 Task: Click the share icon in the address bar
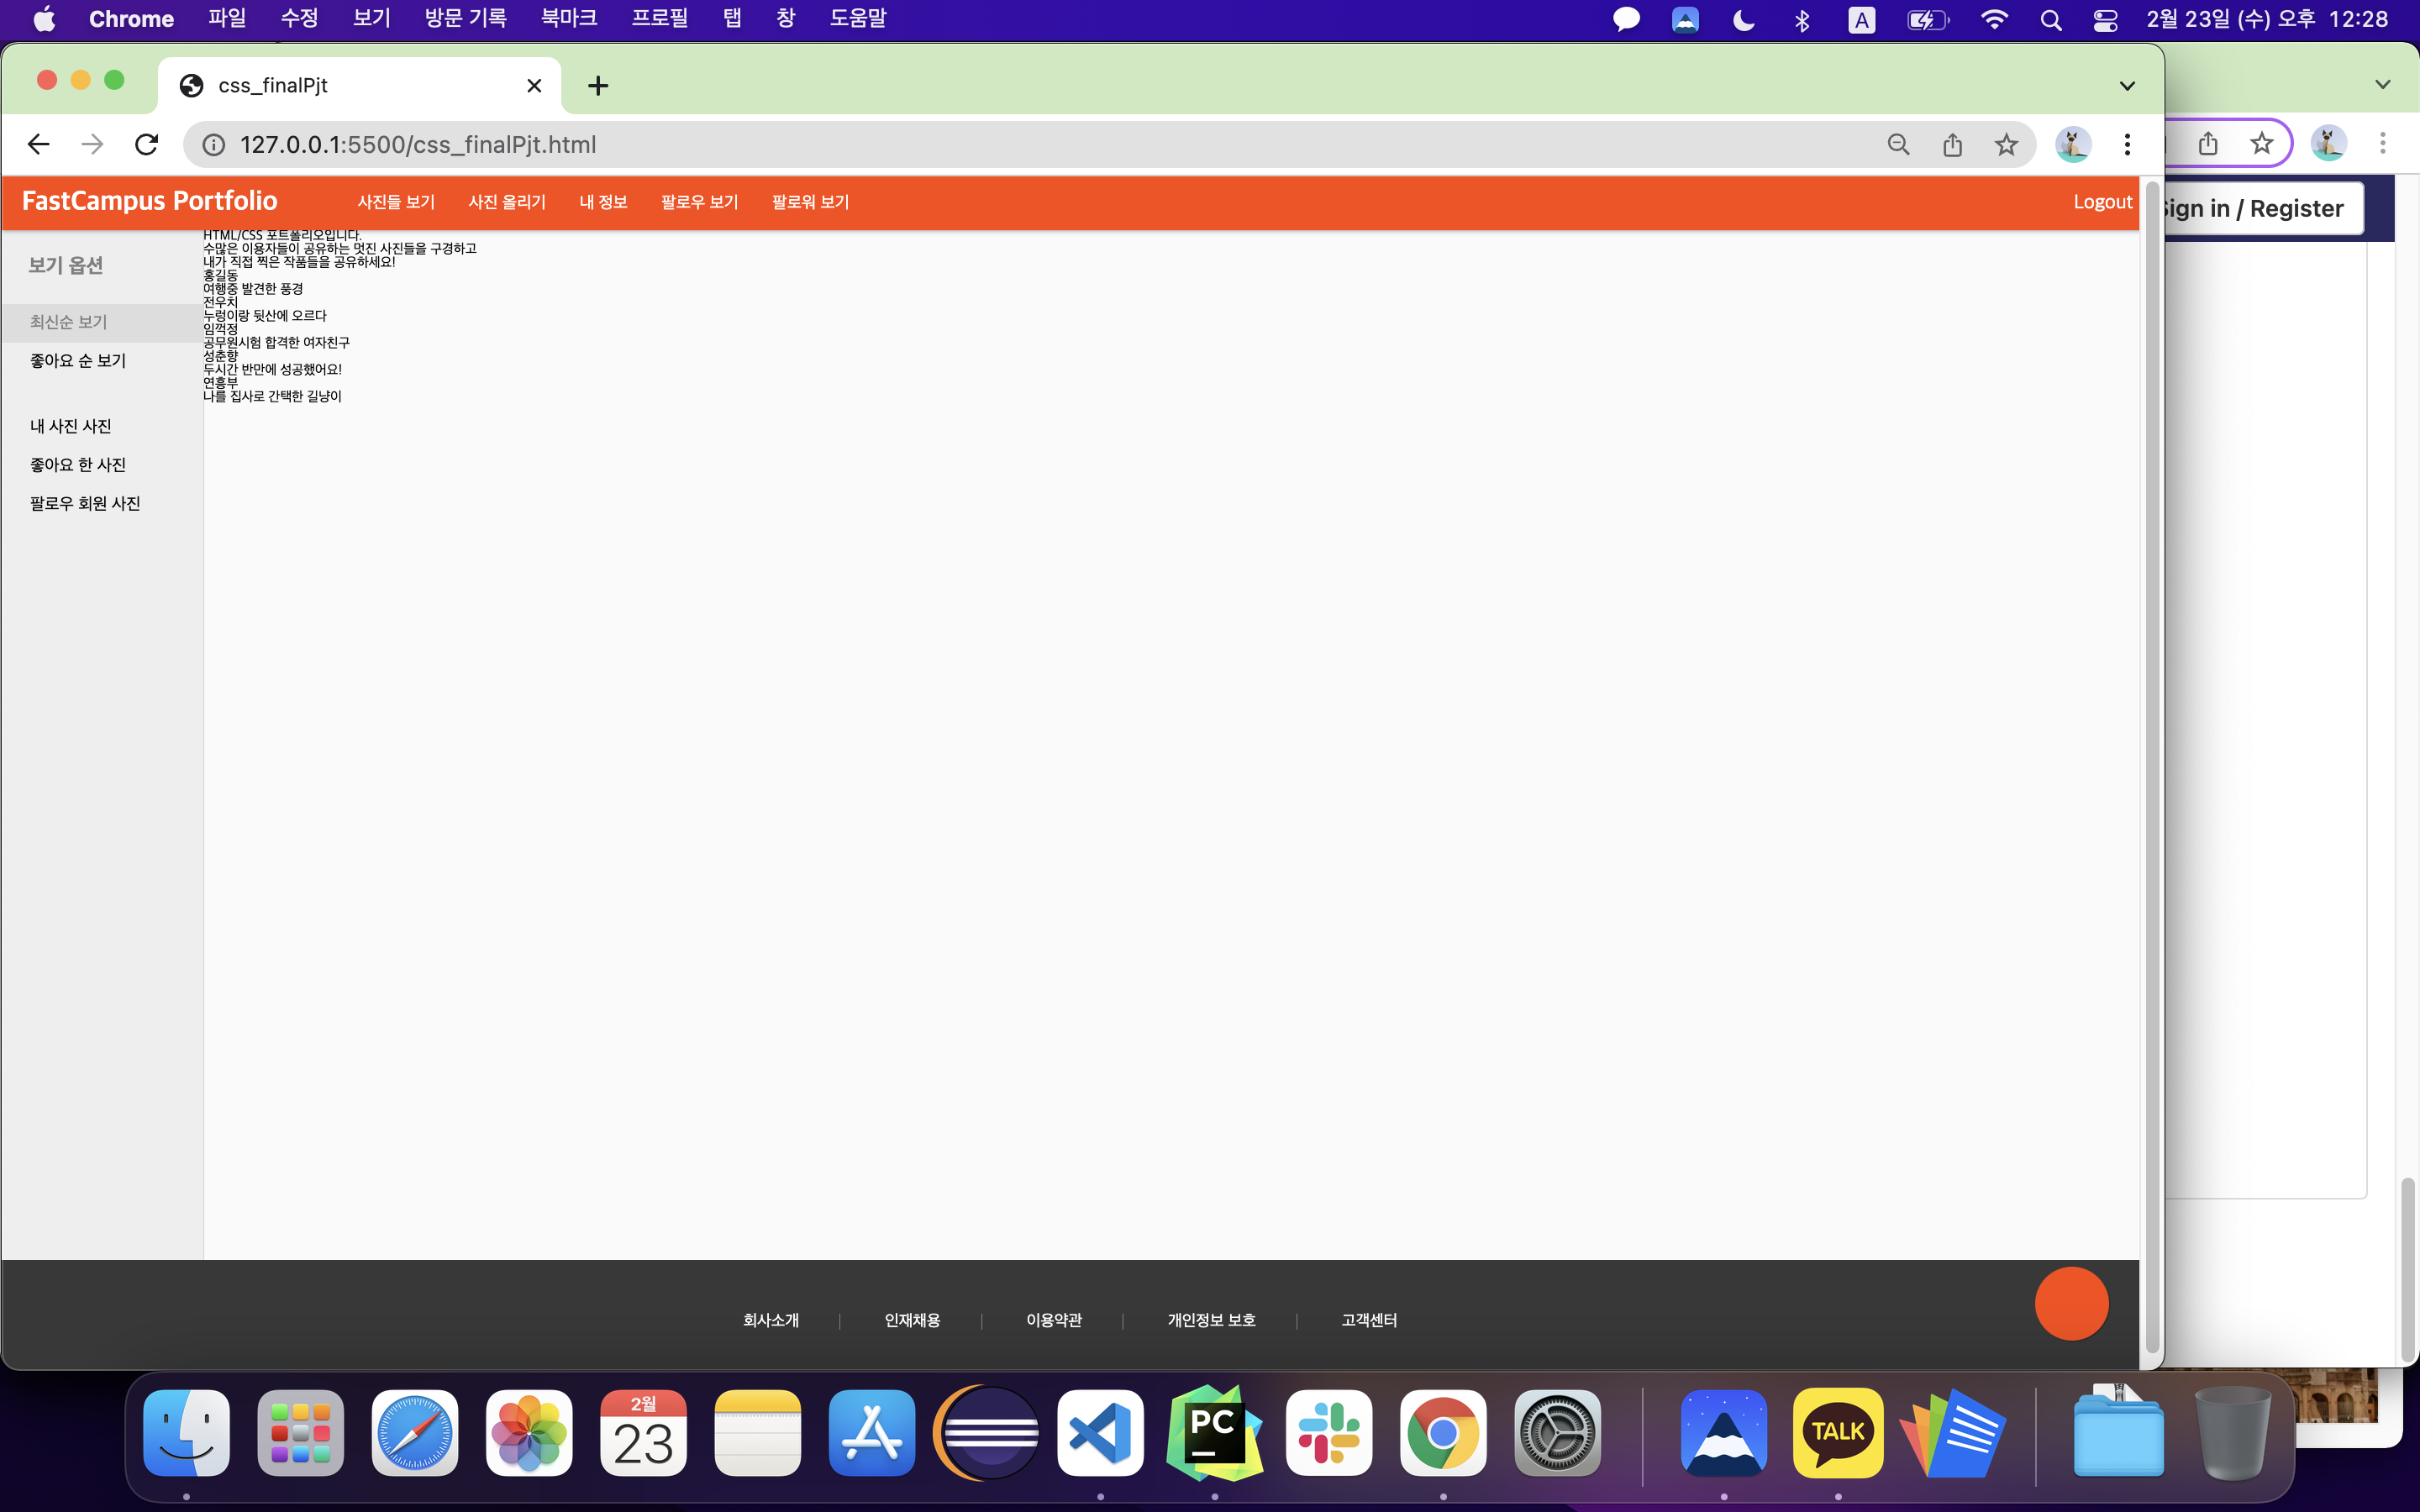pyautogui.click(x=1952, y=145)
